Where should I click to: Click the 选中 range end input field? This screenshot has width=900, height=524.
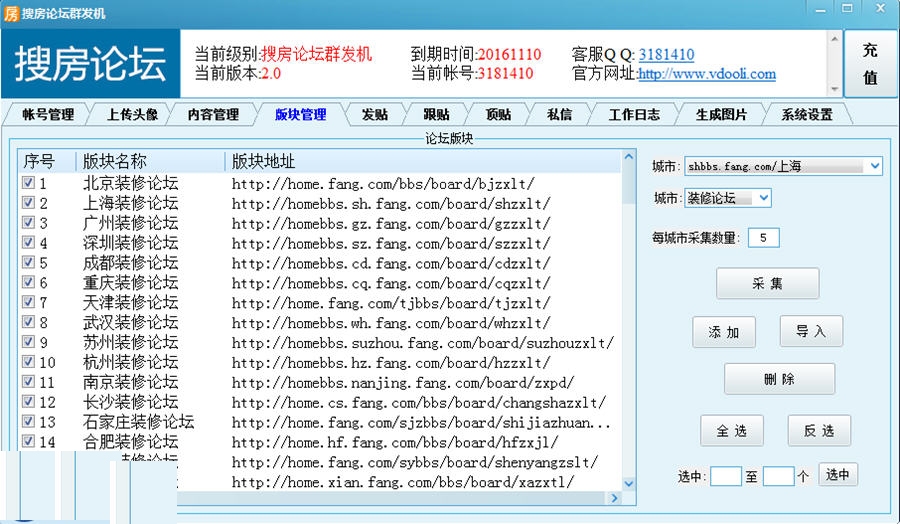[778, 476]
